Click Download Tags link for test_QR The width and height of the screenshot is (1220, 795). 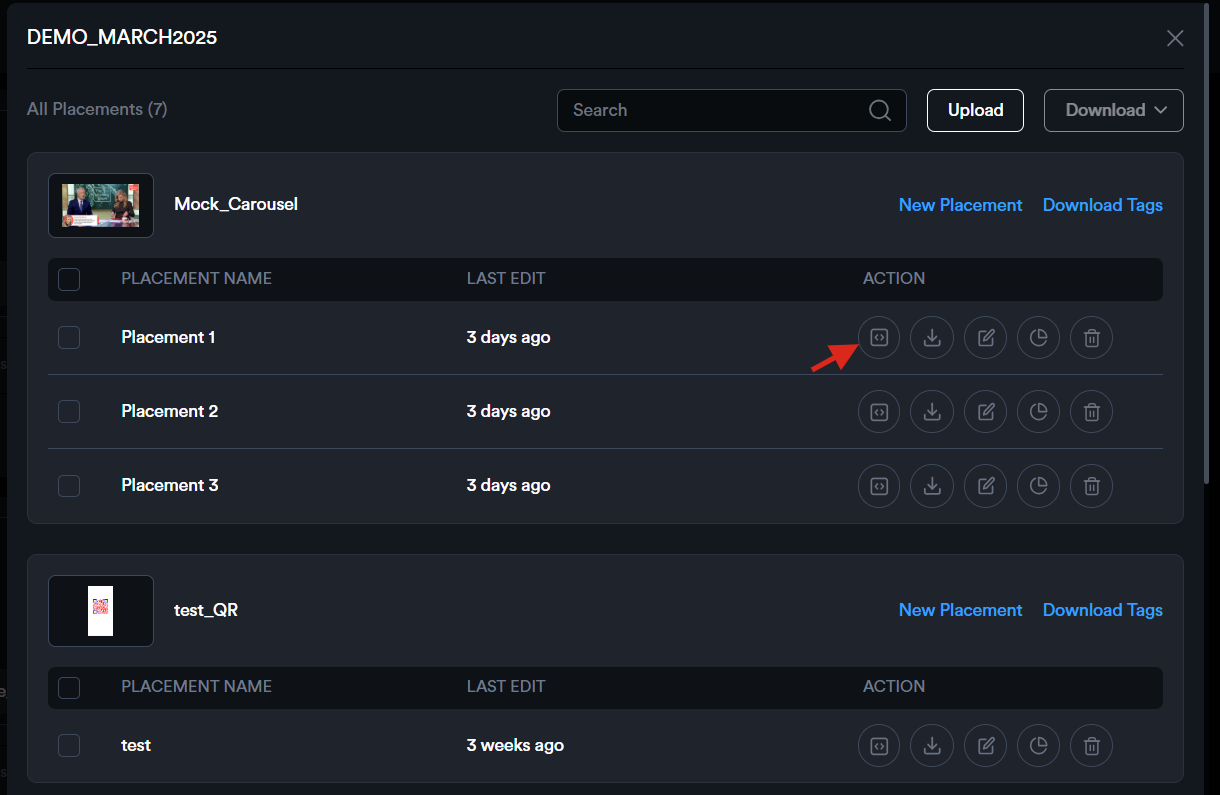1102,610
